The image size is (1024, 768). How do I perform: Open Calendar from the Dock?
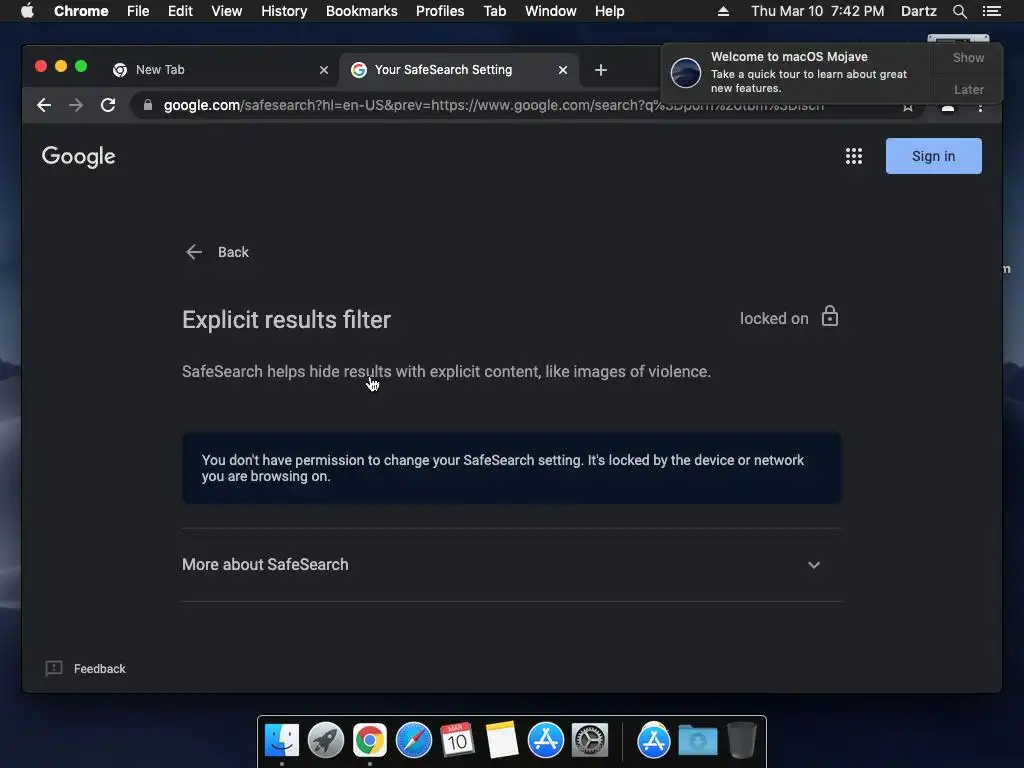(x=457, y=741)
